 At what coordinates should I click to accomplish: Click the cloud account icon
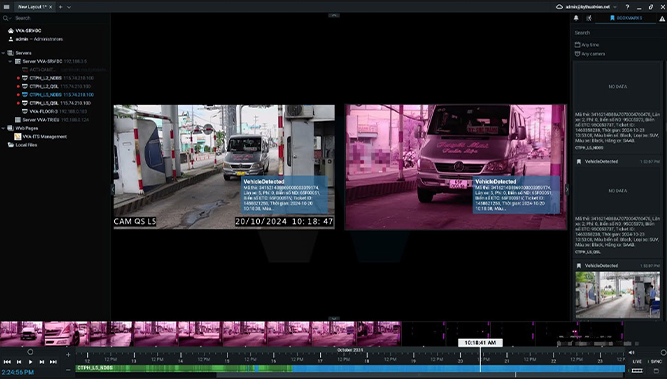click(560, 7)
